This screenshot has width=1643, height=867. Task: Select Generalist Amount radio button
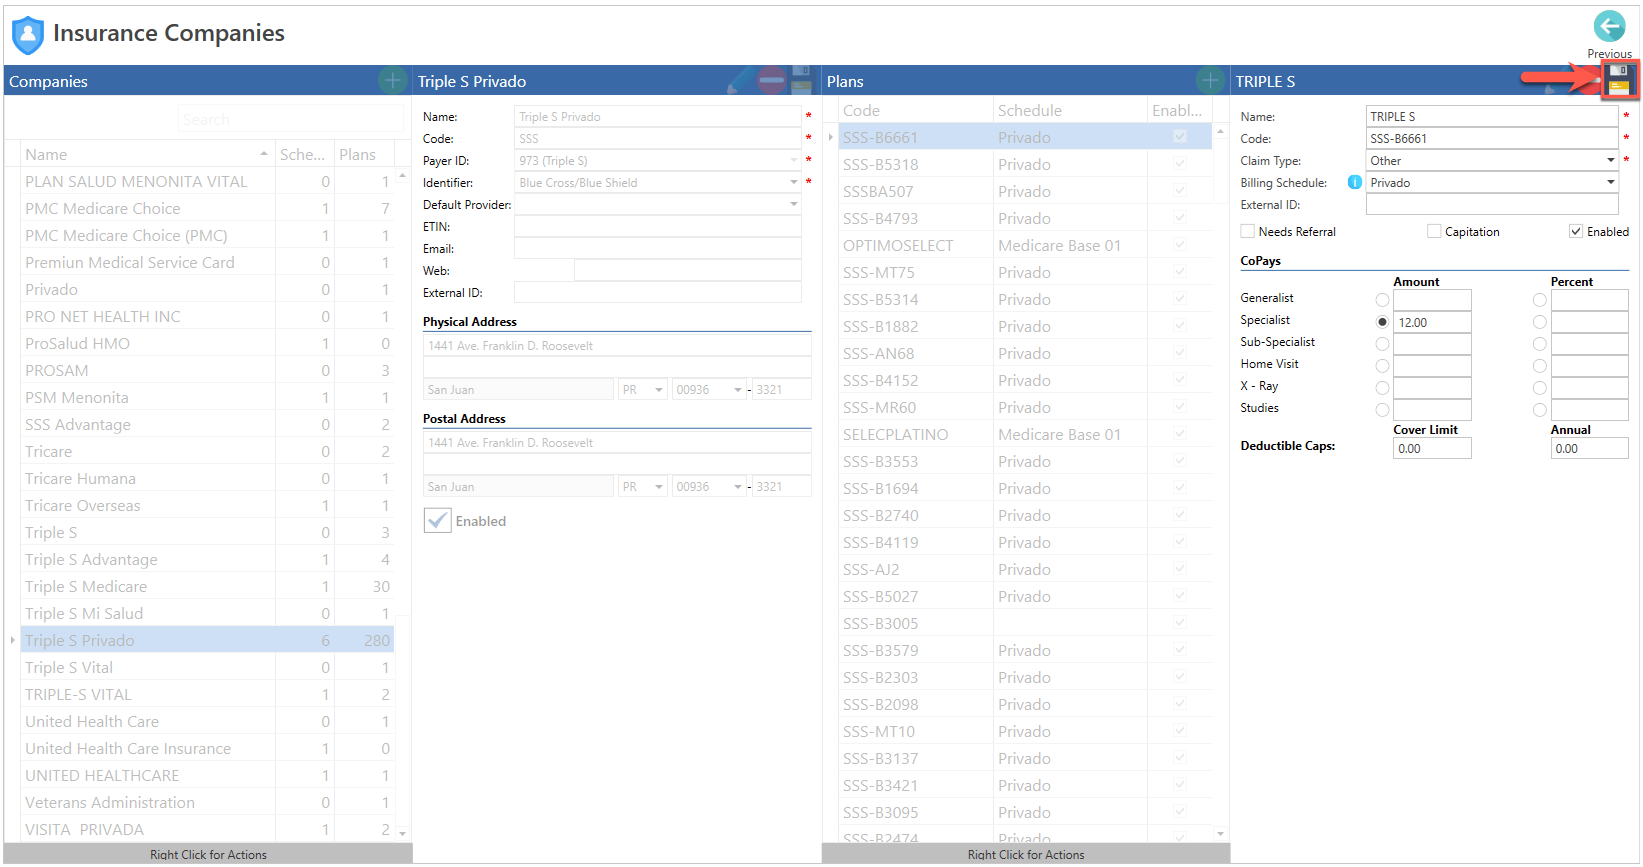tap(1382, 300)
